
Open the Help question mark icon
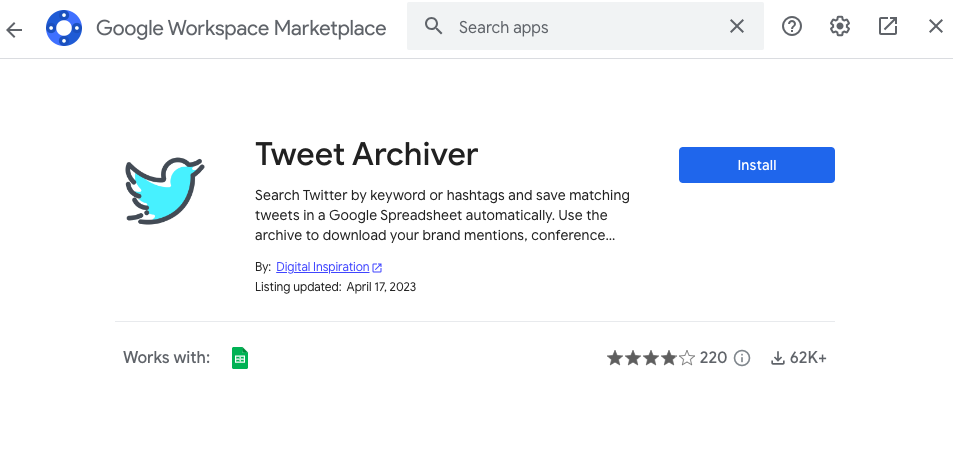[x=792, y=26]
